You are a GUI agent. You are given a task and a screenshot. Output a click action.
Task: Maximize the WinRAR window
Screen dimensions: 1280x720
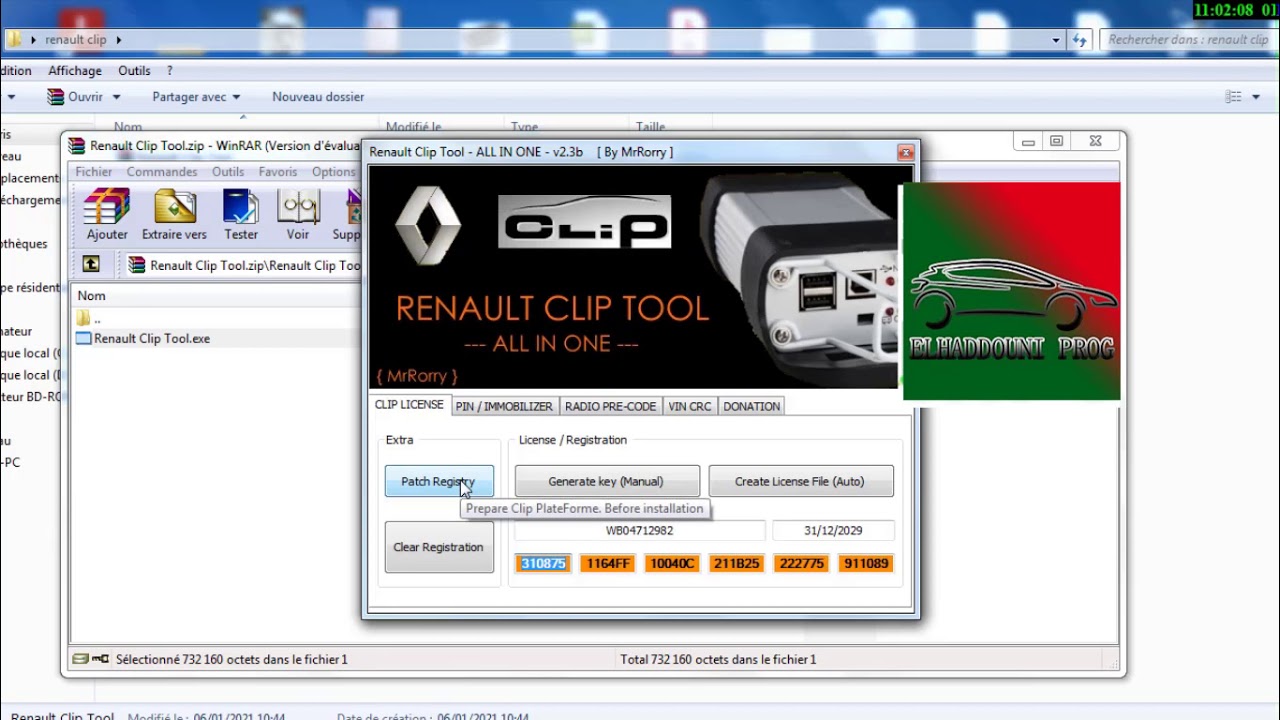pyautogui.click(x=1056, y=142)
